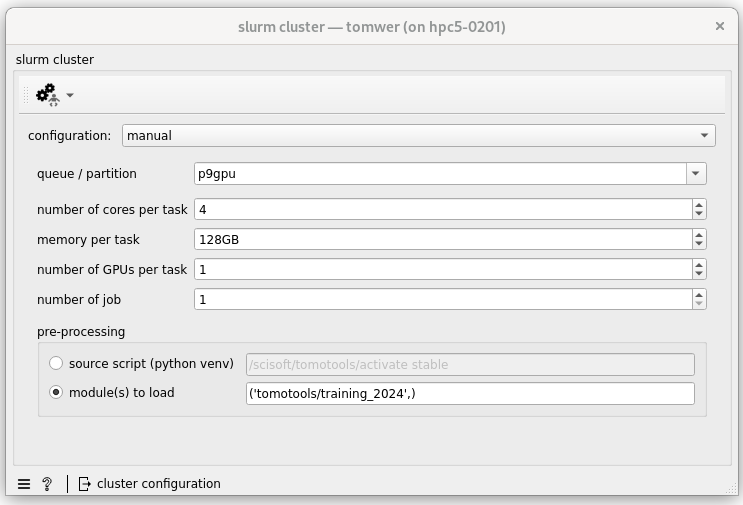
Task: Decrease number of GPUs per task
Action: pos(699,274)
